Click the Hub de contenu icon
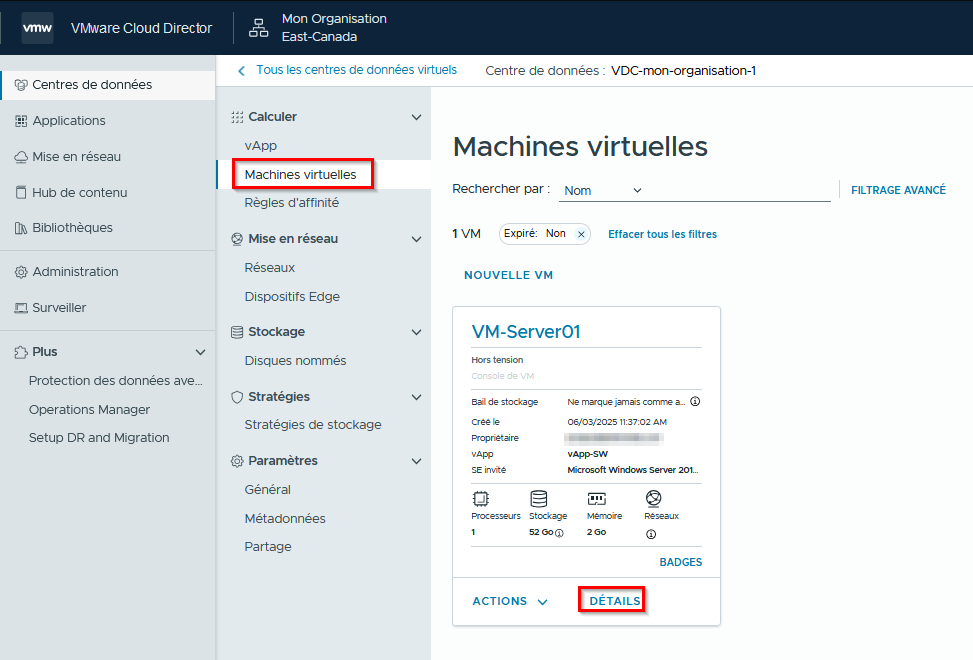This screenshot has width=973, height=660. pyautogui.click(x=21, y=192)
